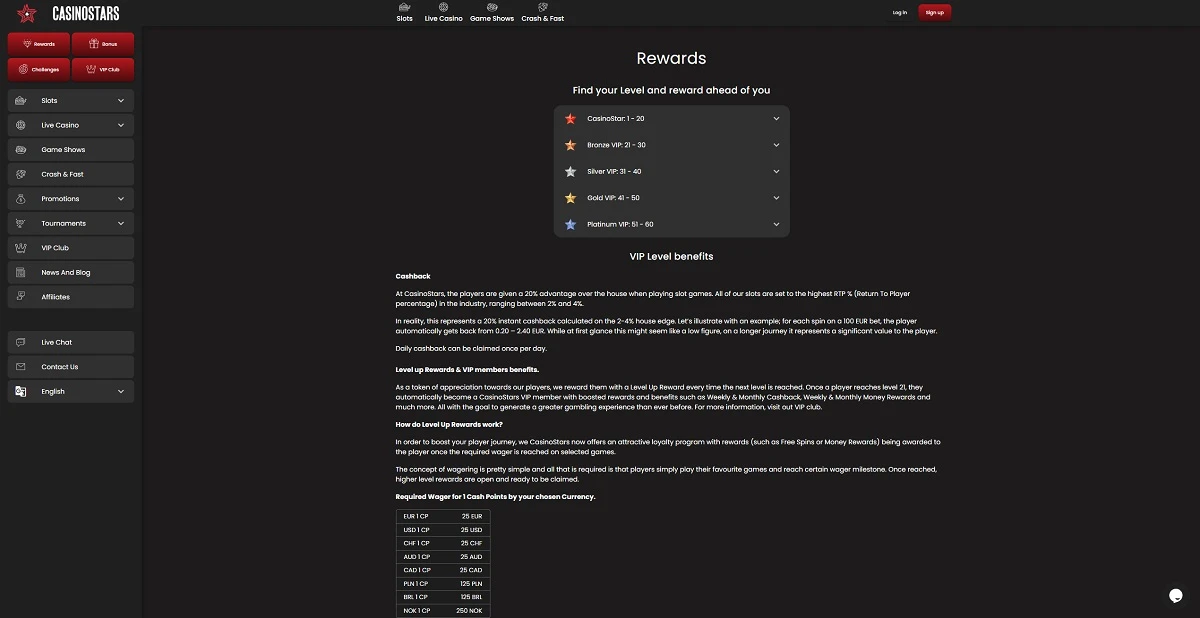Open the red Rewards tile
Image resolution: width=1200 pixels, height=618 pixels.
click(x=38, y=44)
